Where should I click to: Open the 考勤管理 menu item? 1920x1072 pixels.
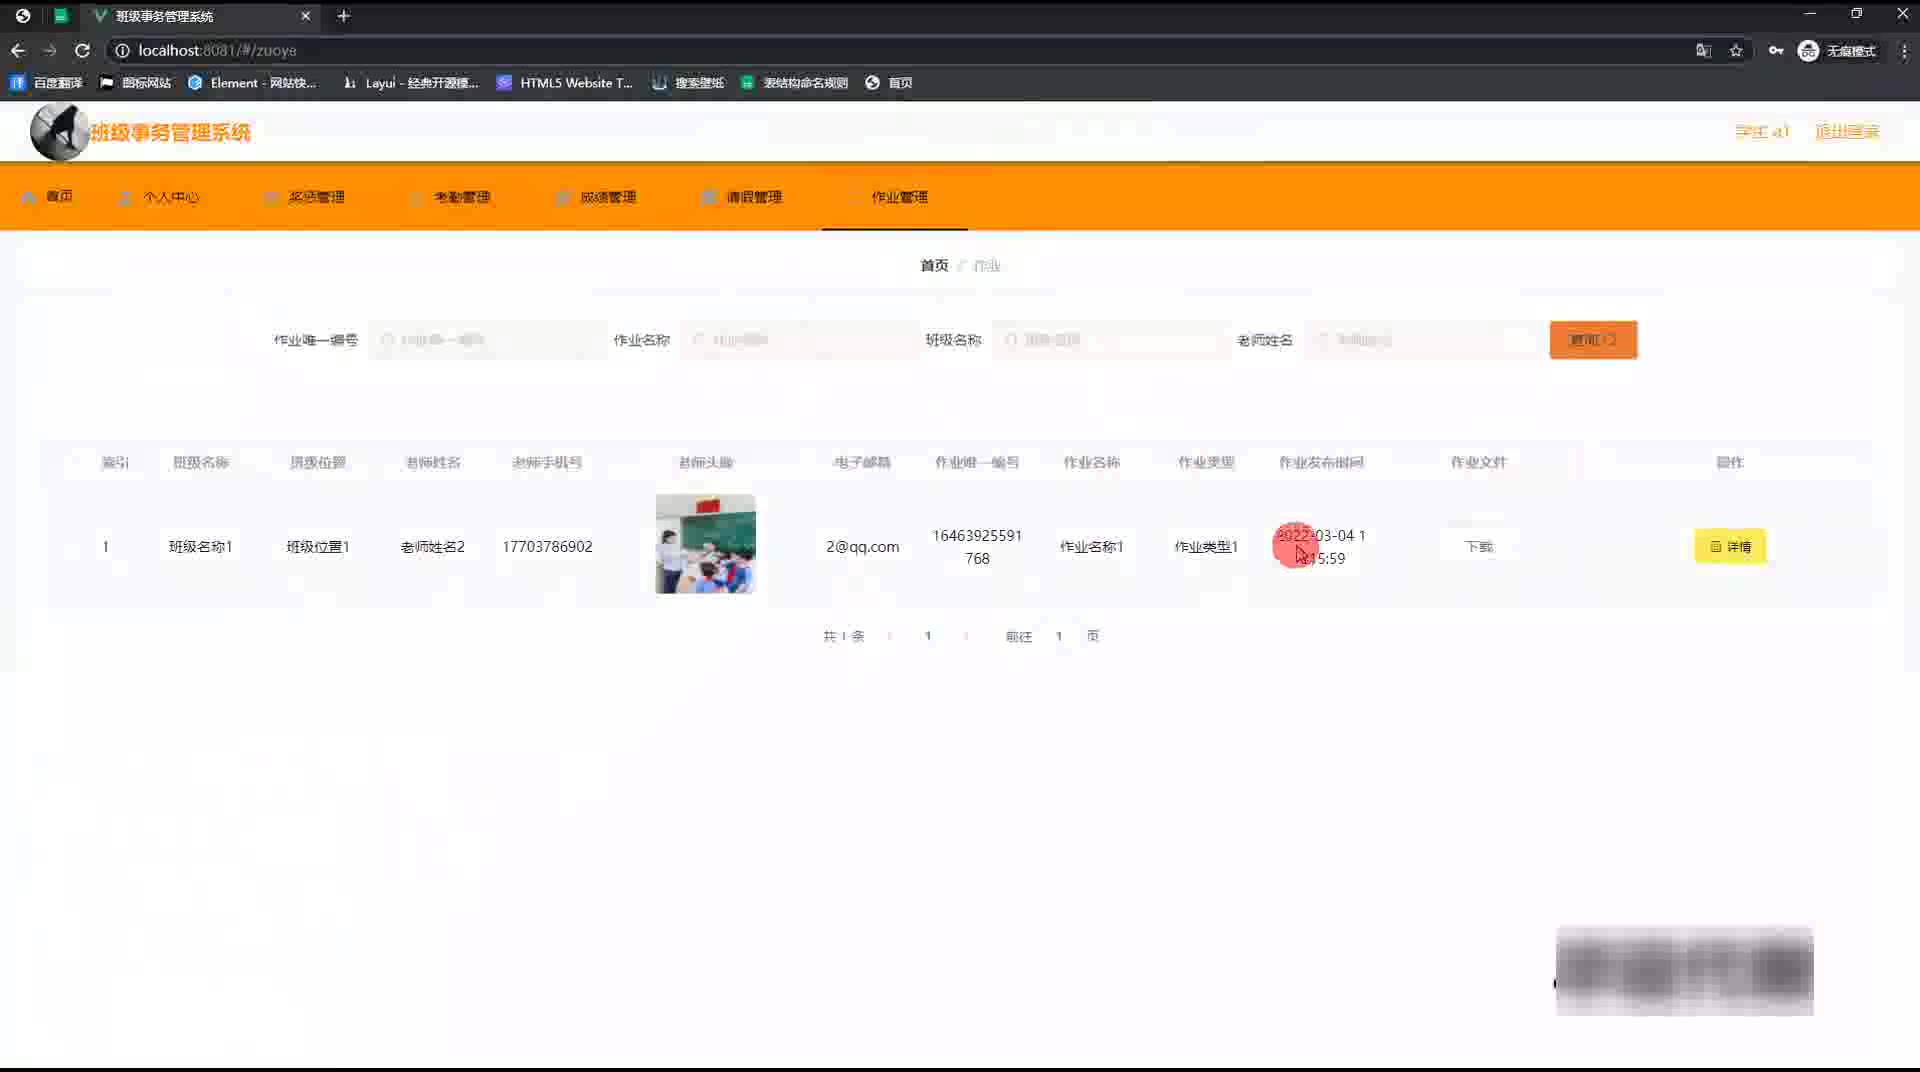451,197
